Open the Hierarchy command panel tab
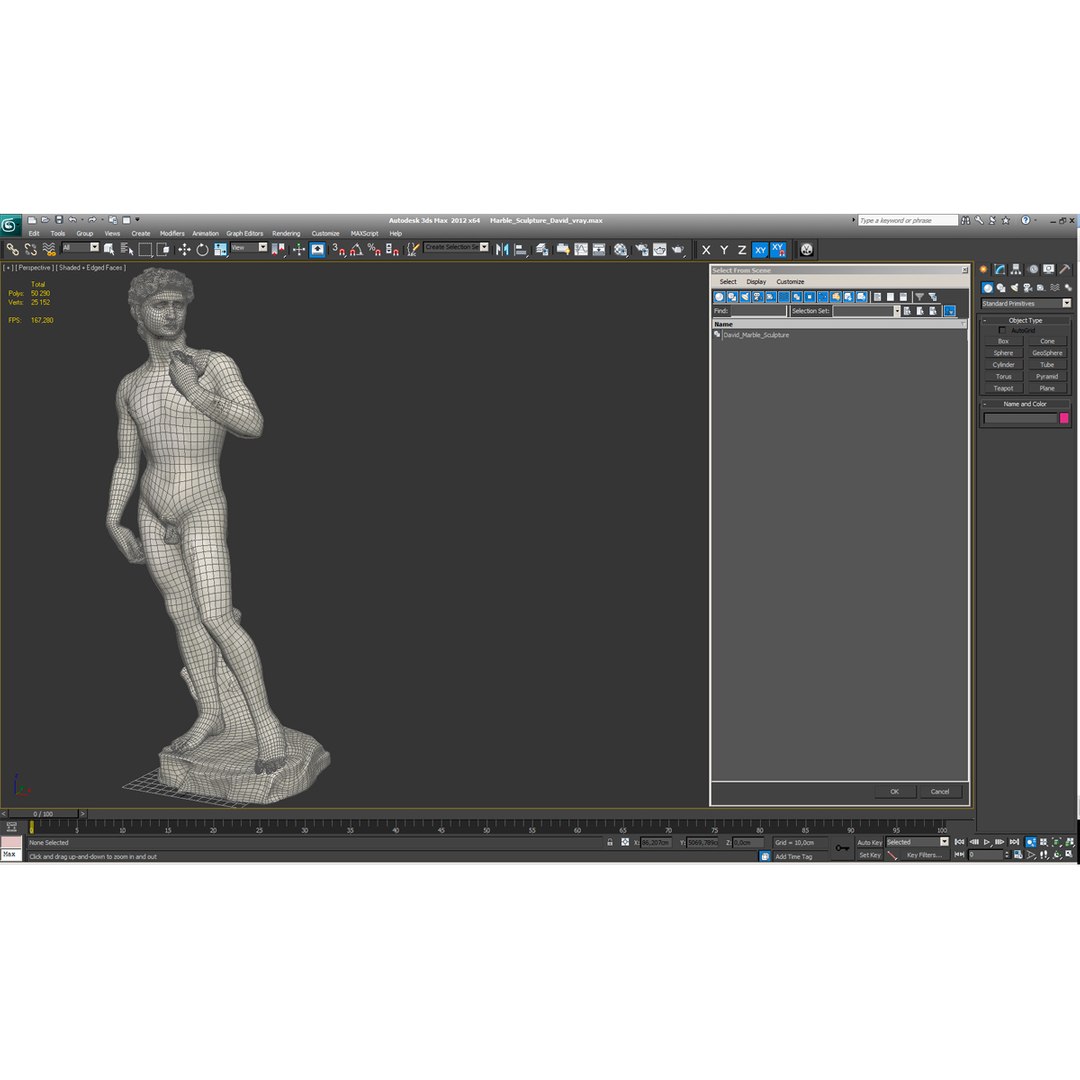Viewport: 1080px width, 1080px height. tap(1016, 269)
